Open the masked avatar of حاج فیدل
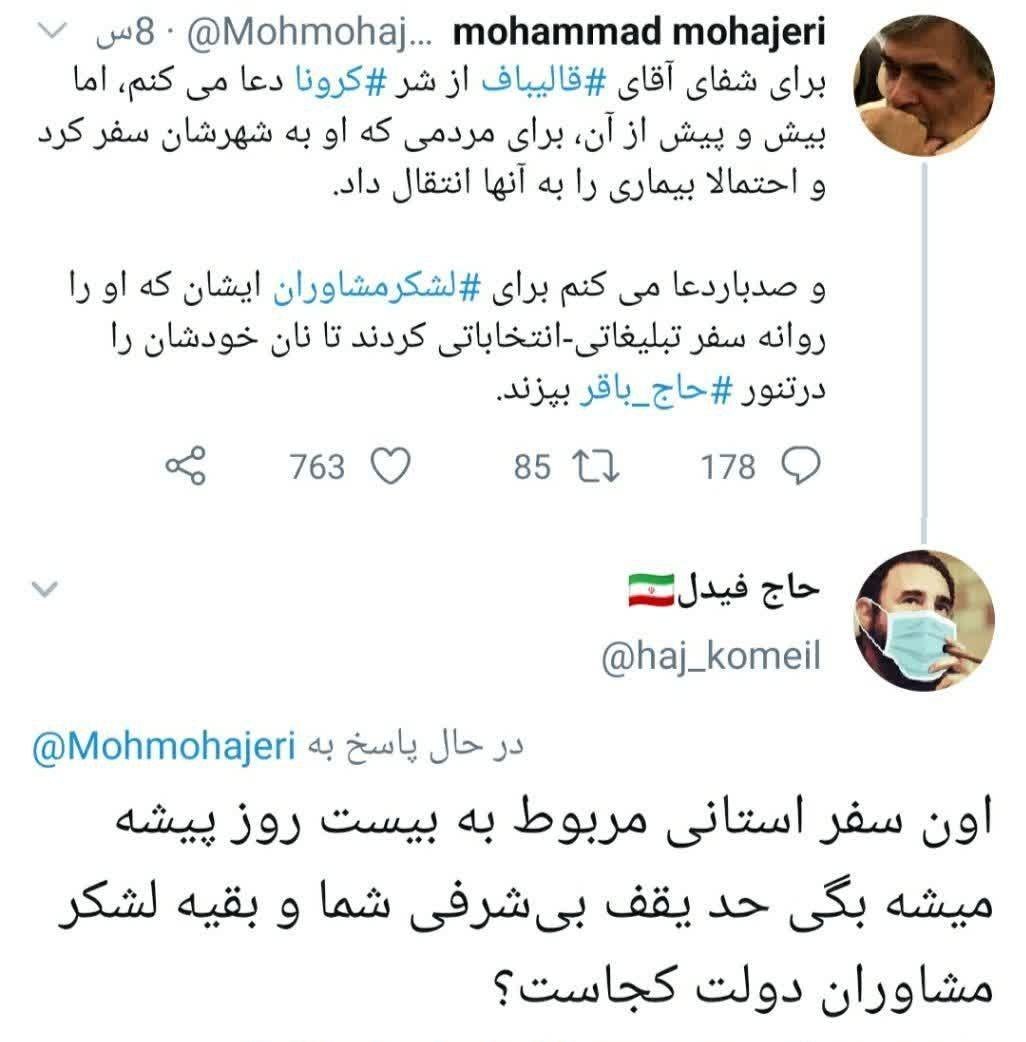This screenshot has width=1026, height=1042. point(924,619)
